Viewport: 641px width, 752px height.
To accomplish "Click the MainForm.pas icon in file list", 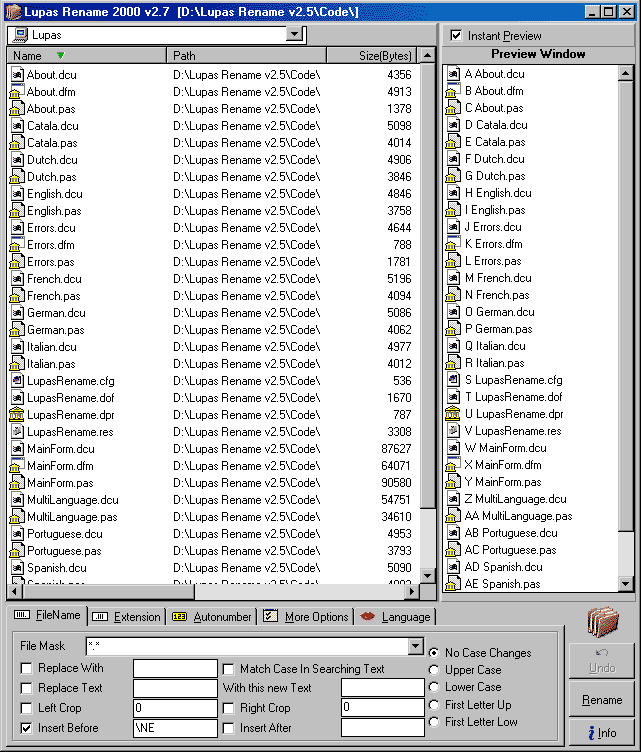I will (16, 483).
